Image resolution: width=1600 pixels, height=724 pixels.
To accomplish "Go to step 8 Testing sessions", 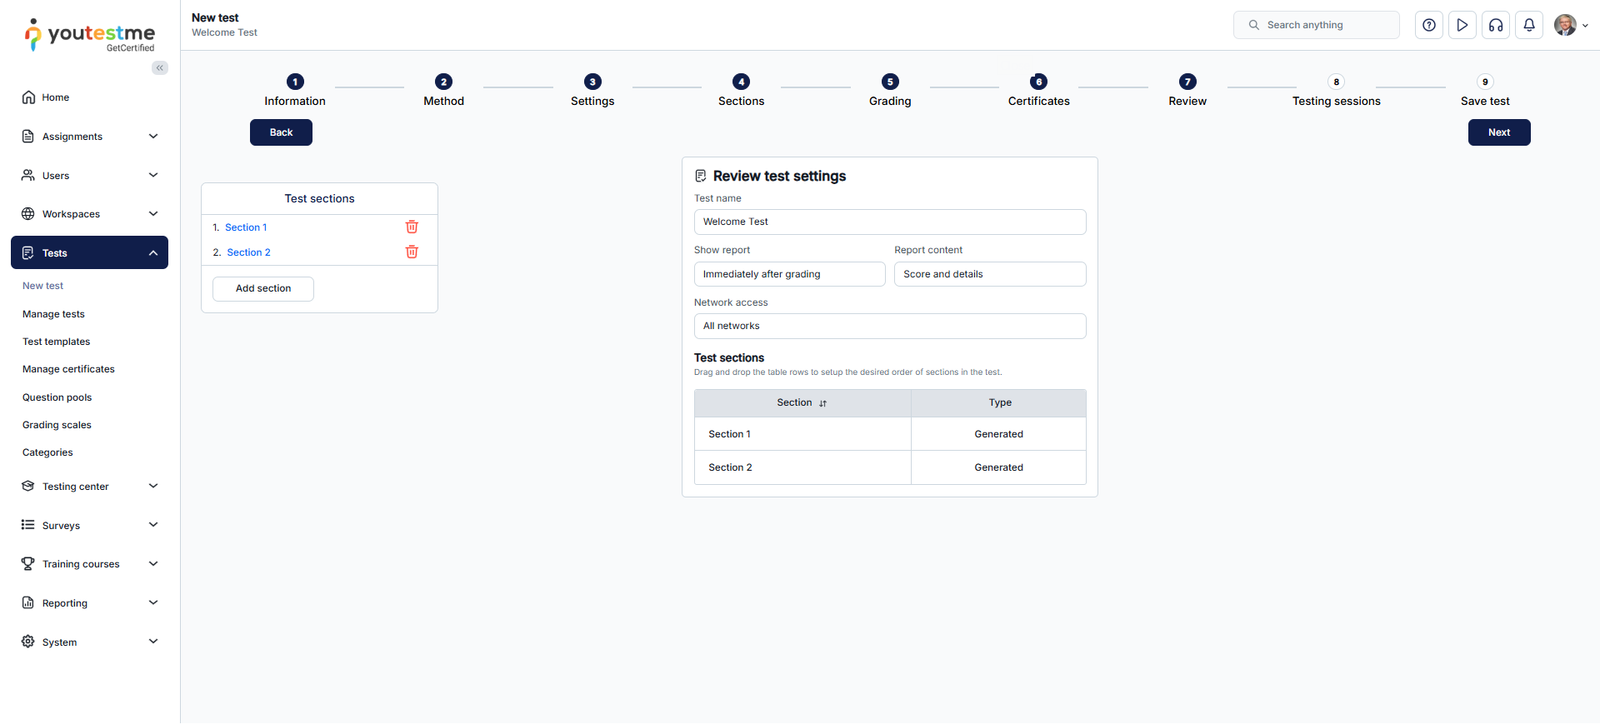I will 1336,90.
